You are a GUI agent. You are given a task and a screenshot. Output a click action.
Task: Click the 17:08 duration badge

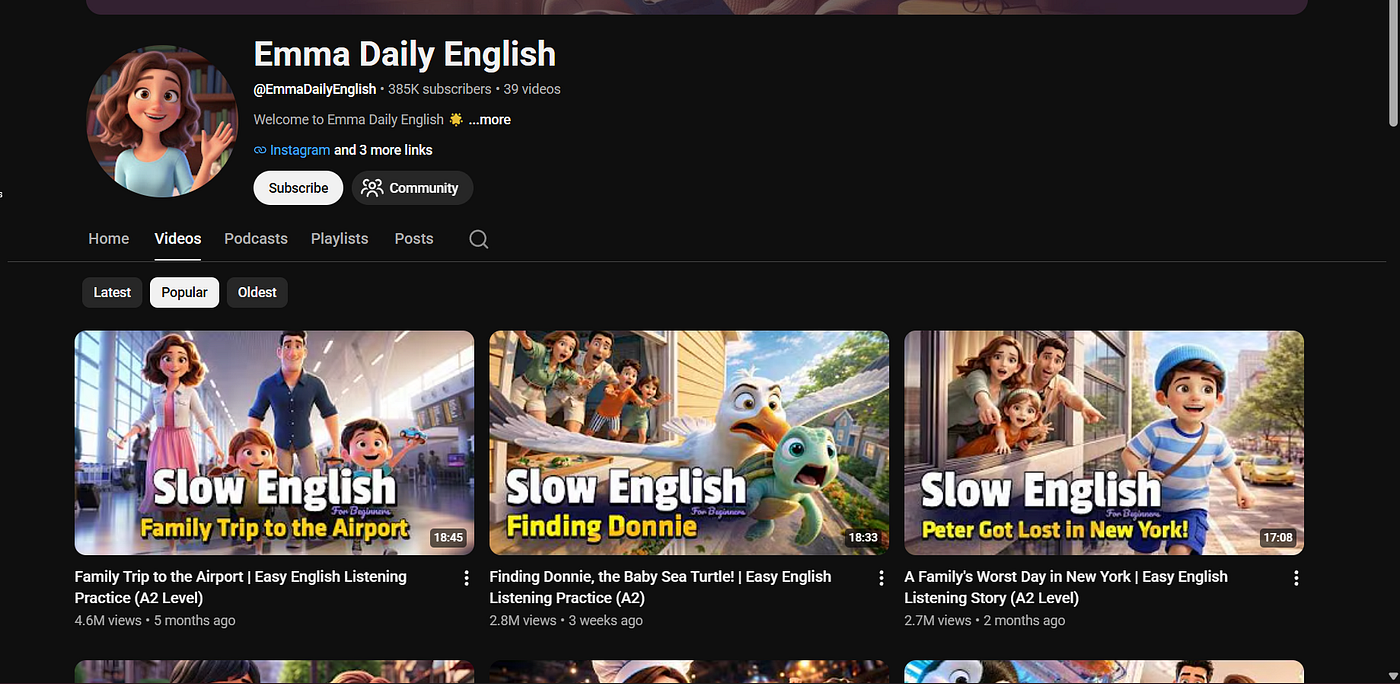click(x=1278, y=538)
